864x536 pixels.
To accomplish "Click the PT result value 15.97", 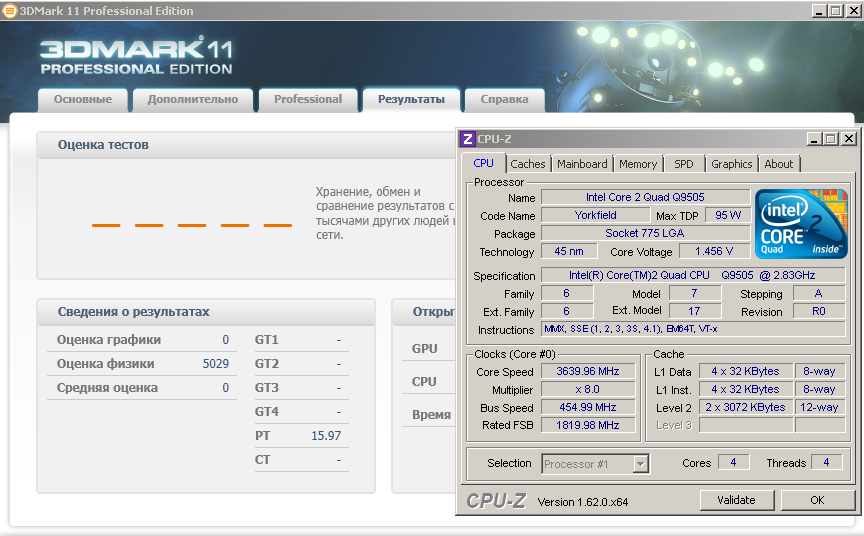I will pyautogui.click(x=326, y=436).
